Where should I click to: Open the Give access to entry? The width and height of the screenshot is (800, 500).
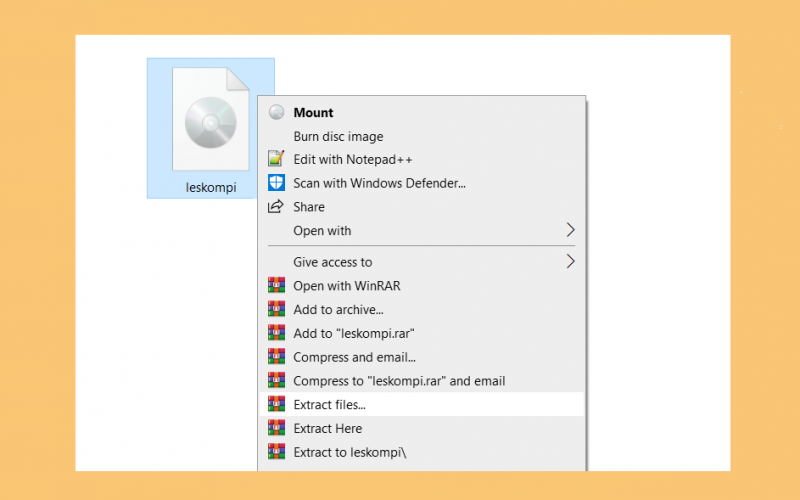coord(421,262)
